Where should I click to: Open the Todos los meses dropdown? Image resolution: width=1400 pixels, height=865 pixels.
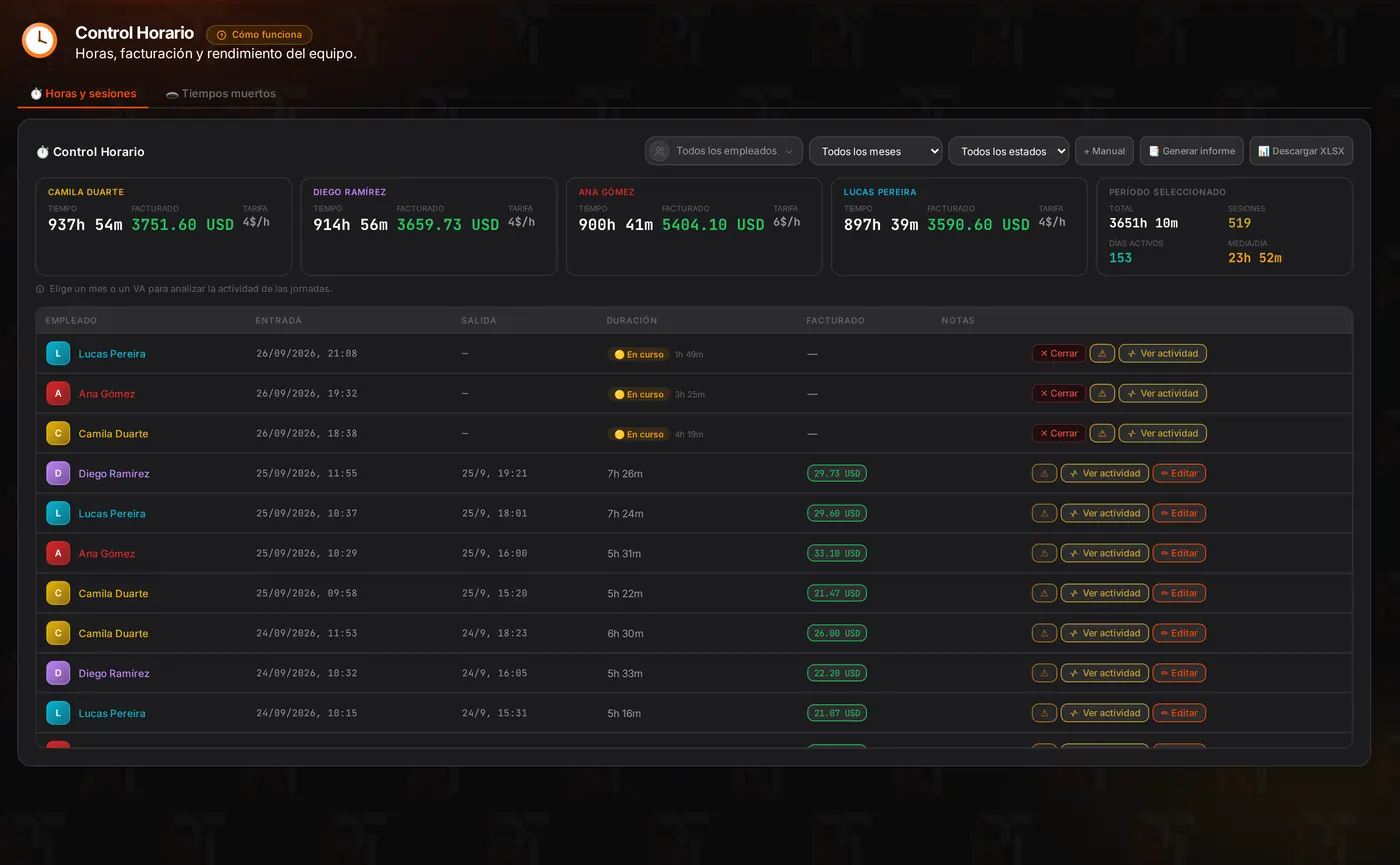(x=875, y=151)
